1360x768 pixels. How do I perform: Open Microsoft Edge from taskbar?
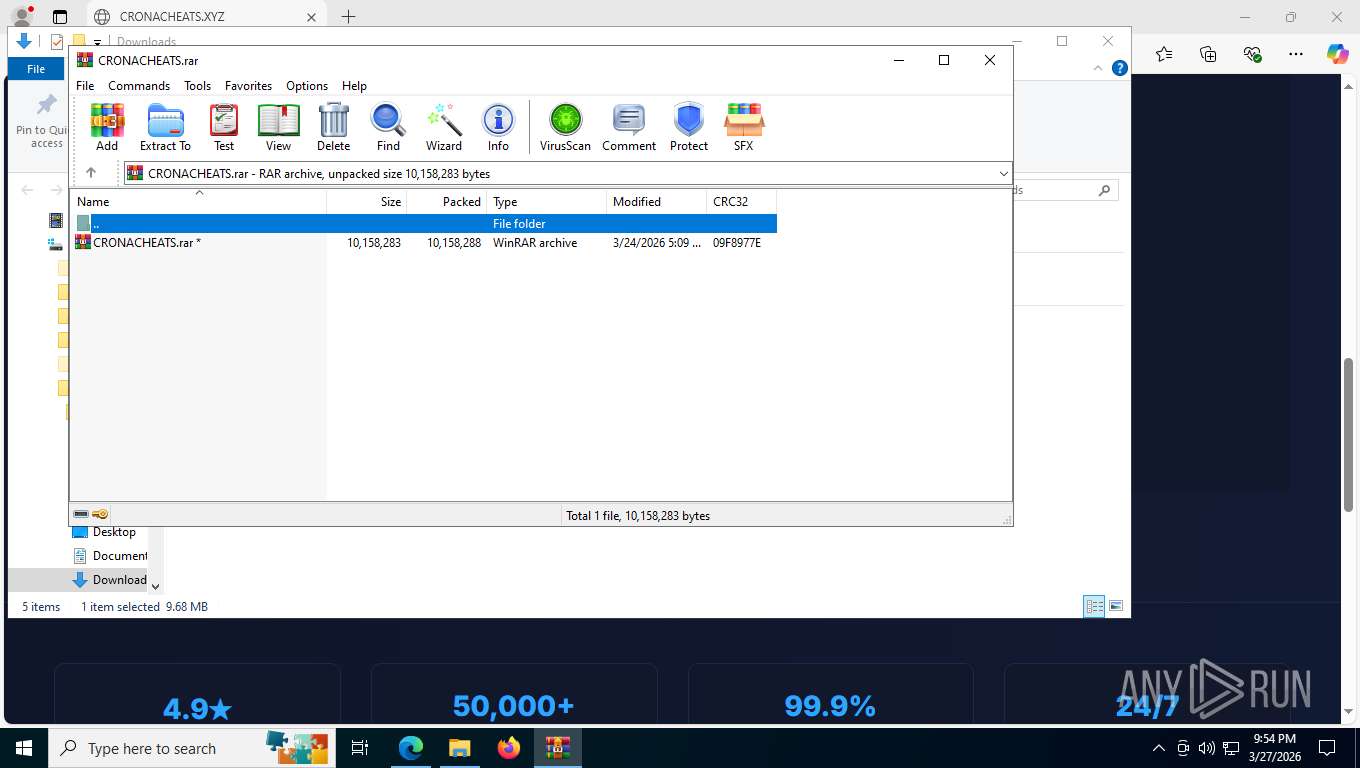(411, 748)
